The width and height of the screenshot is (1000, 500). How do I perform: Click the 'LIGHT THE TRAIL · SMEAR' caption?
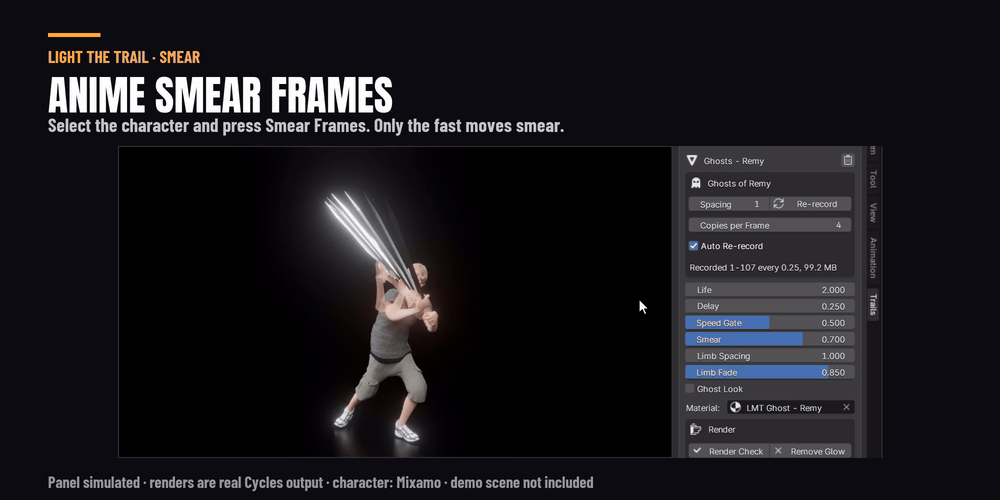124,57
